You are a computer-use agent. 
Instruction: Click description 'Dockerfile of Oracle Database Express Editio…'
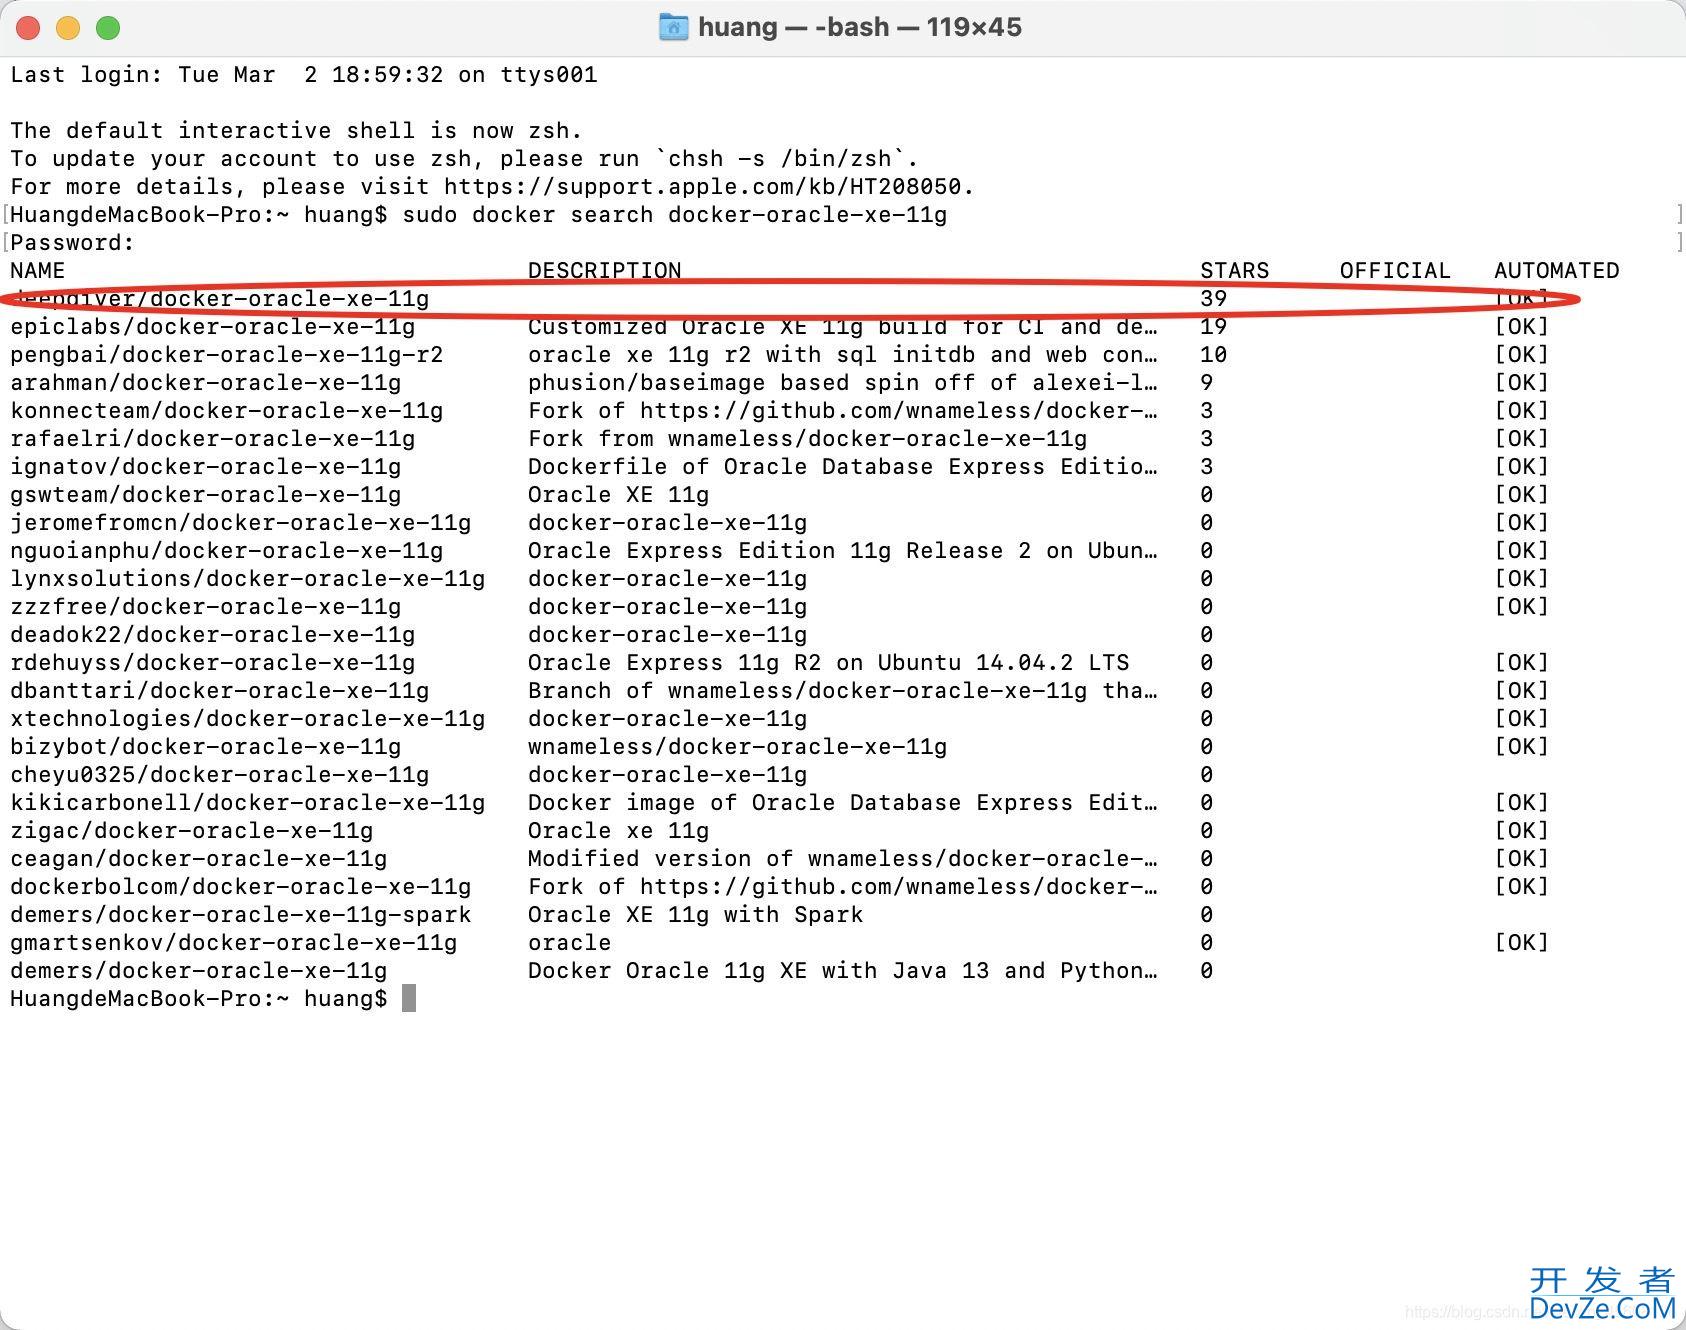[x=843, y=466]
